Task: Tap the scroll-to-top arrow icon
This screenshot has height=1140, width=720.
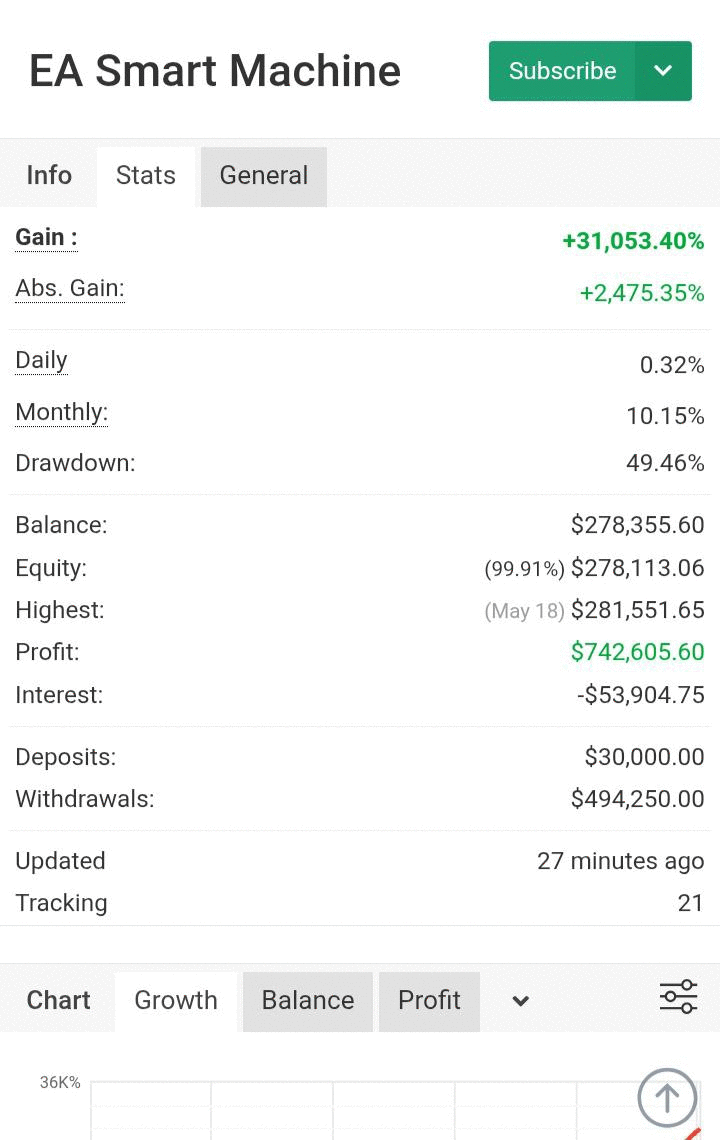Action: (667, 1098)
